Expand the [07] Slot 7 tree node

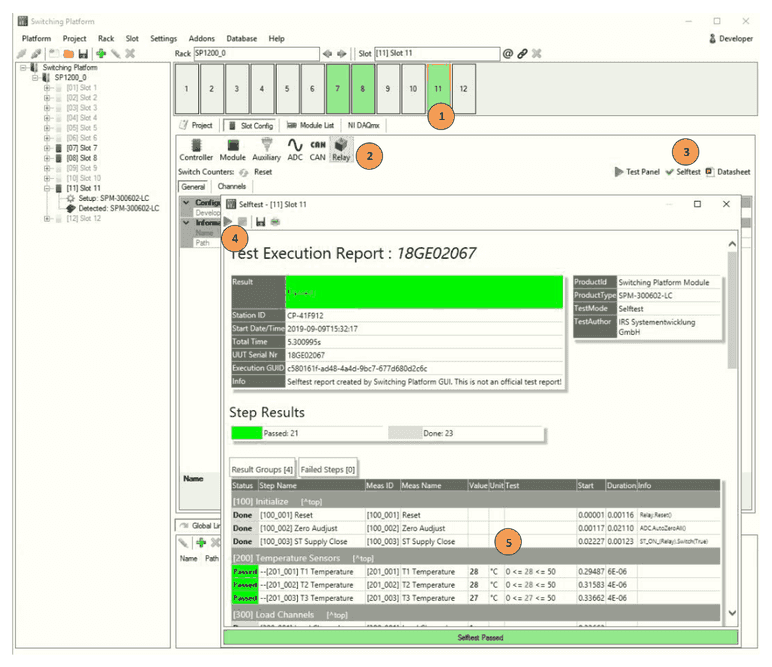47,148
